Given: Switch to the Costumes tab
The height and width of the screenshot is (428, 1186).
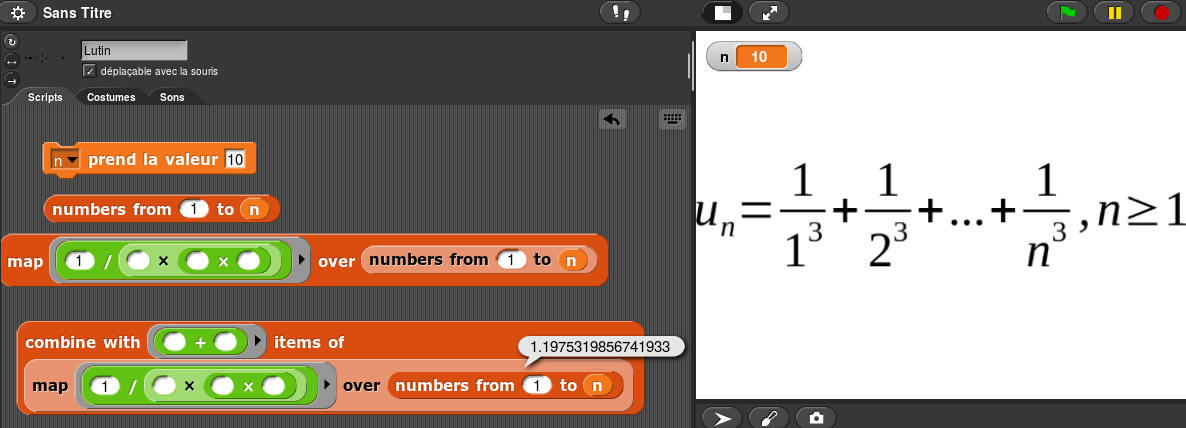Looking at the screenshot, I should pos(111,97).
